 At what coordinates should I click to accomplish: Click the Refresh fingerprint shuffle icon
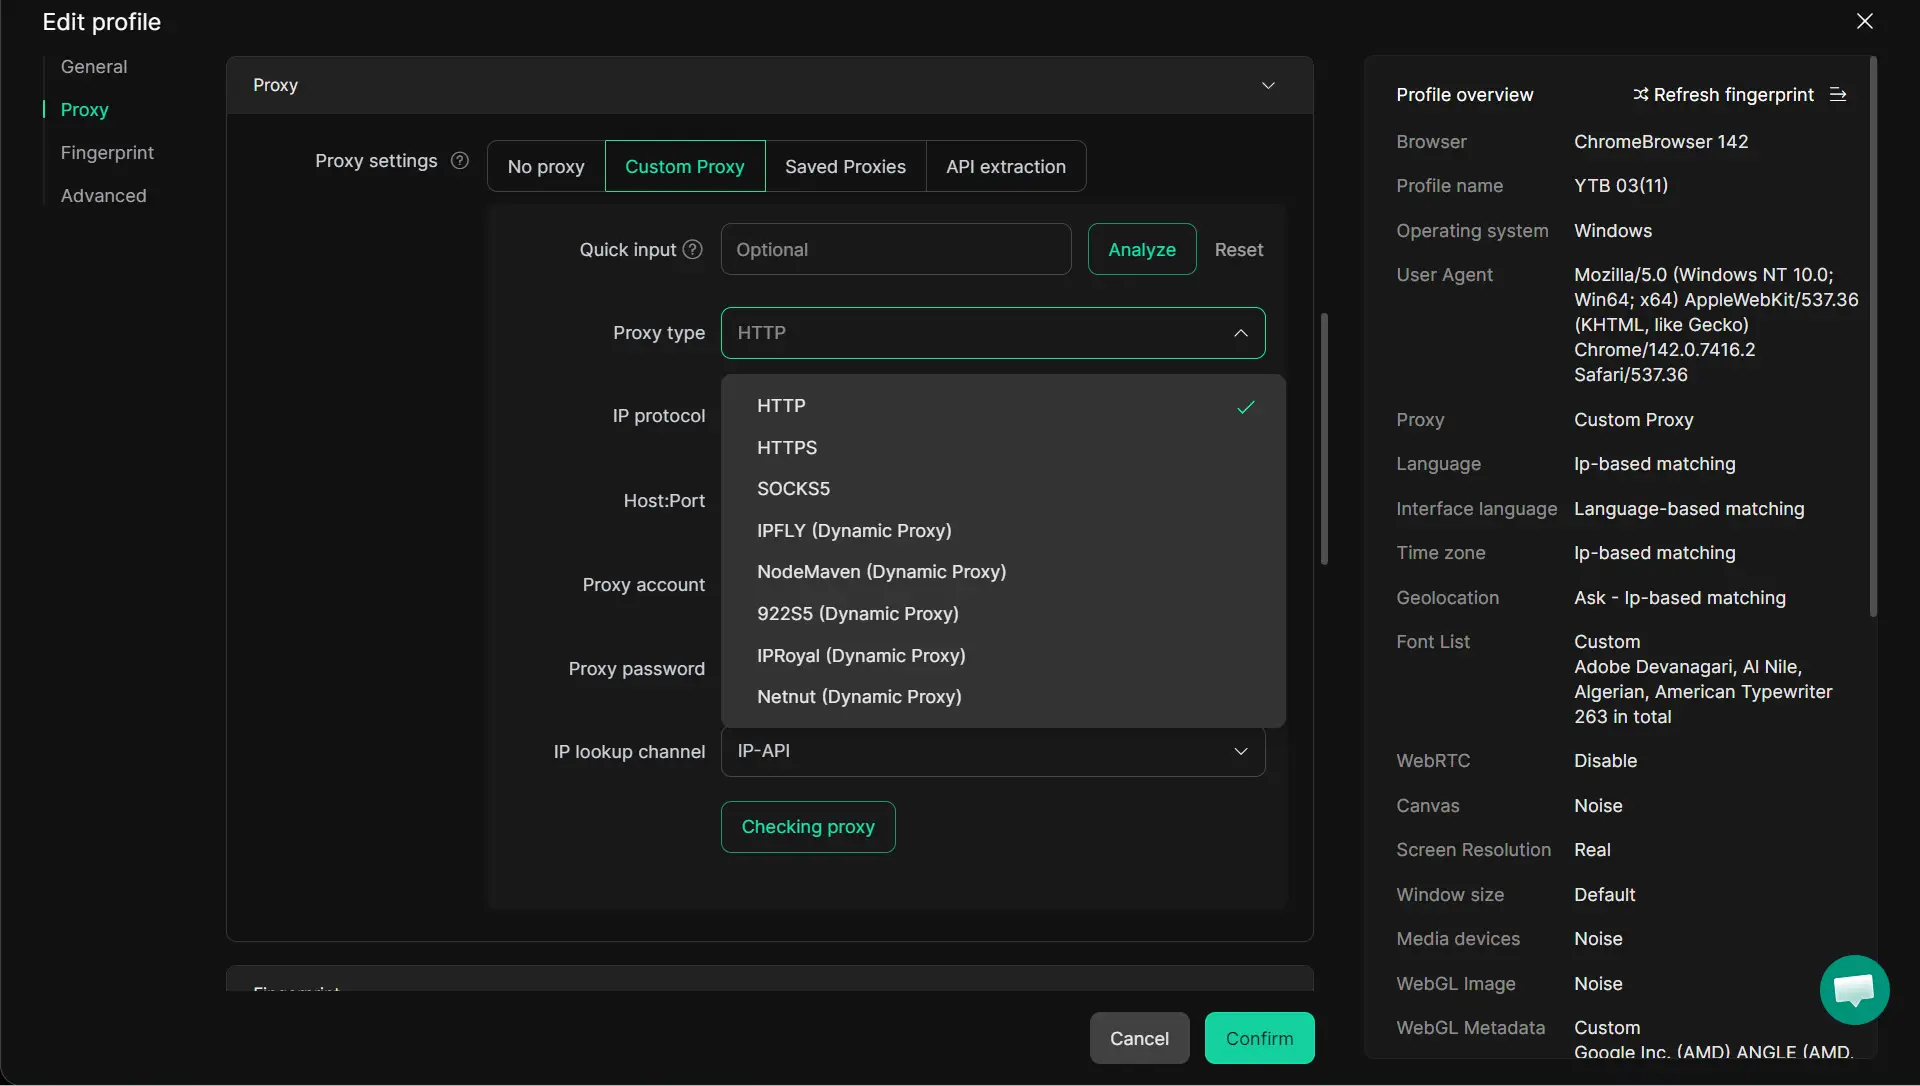[1640, 95]
